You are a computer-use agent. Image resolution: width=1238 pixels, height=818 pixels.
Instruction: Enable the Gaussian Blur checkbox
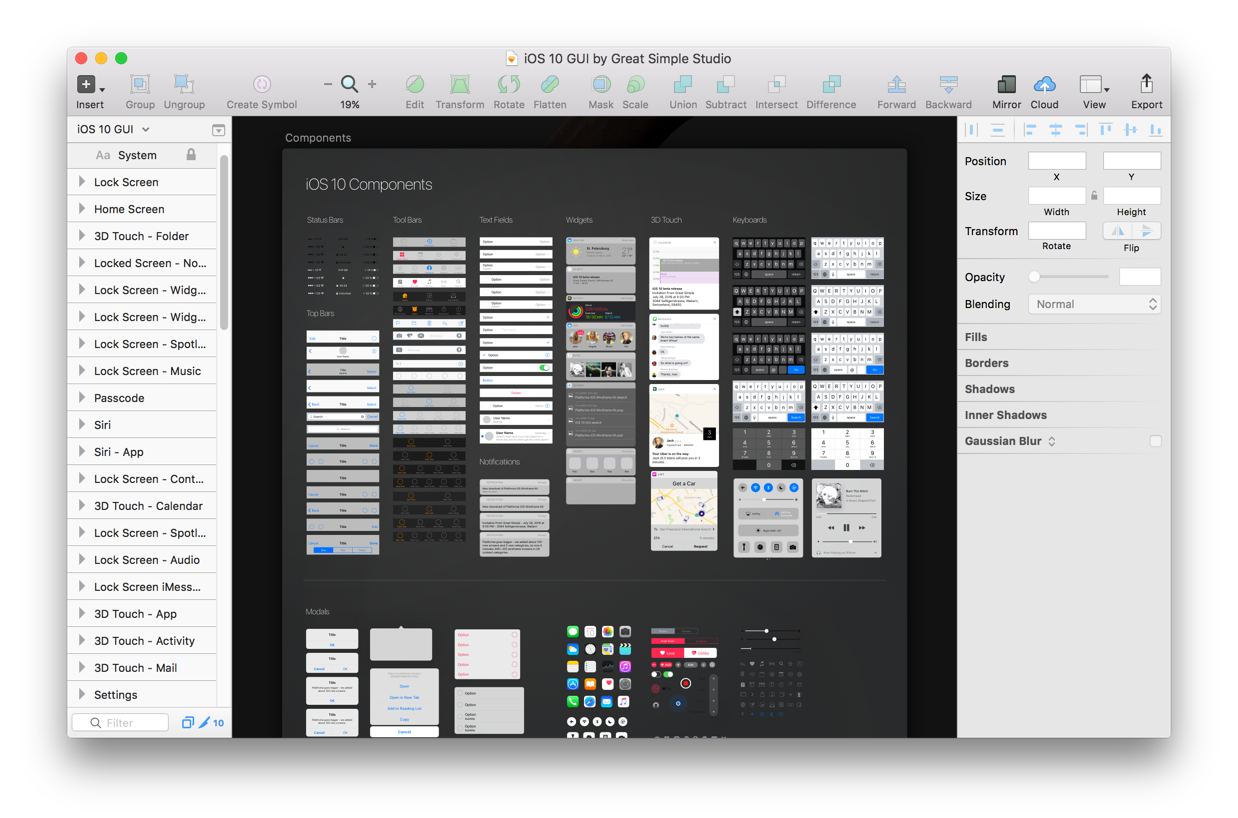[1156, 440]
